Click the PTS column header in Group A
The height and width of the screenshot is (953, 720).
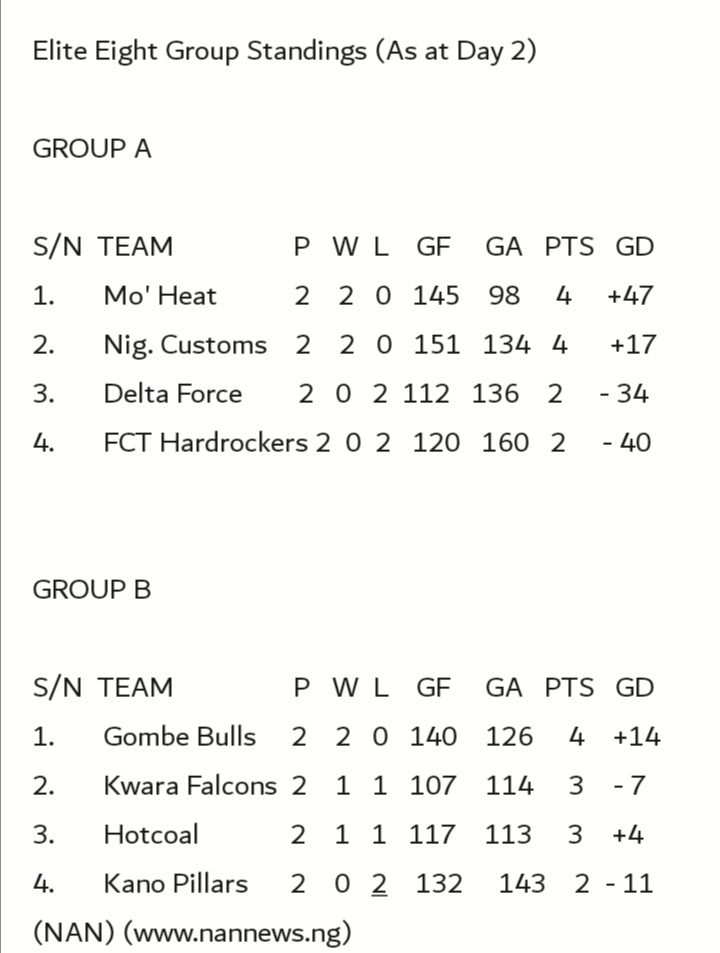click(x=569, y=247)
